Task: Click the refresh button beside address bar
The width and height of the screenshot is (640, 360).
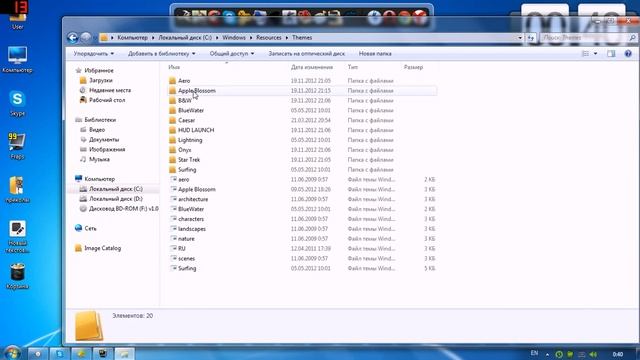Action: pyautogui.click(x=531, y=38)
